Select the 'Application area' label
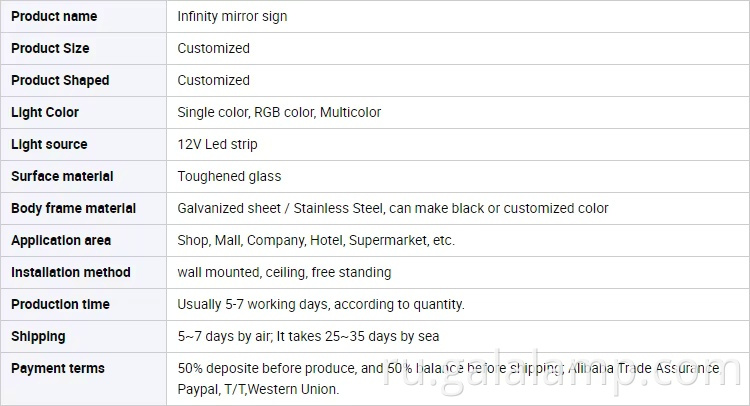Image resolution: width=750 pixels, height=406 pixels. coord(61,240)
